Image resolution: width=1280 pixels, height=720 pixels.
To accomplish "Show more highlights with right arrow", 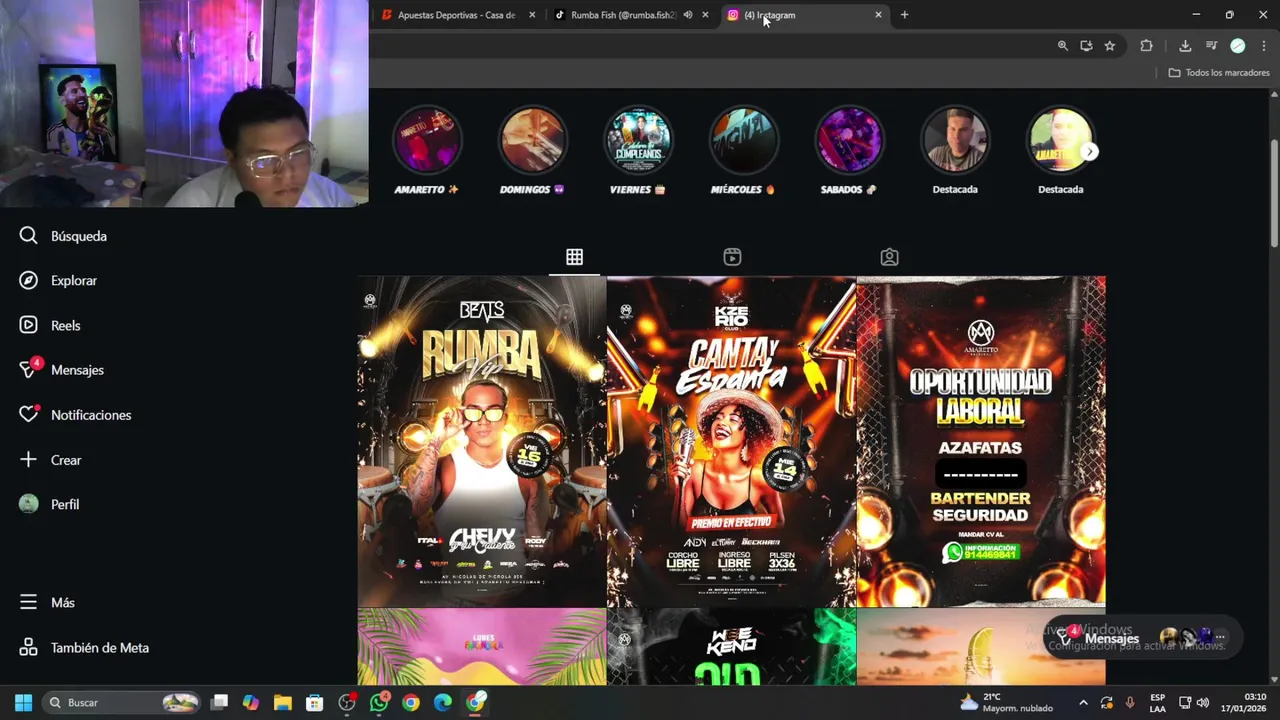I will [x=1090, y=152].
